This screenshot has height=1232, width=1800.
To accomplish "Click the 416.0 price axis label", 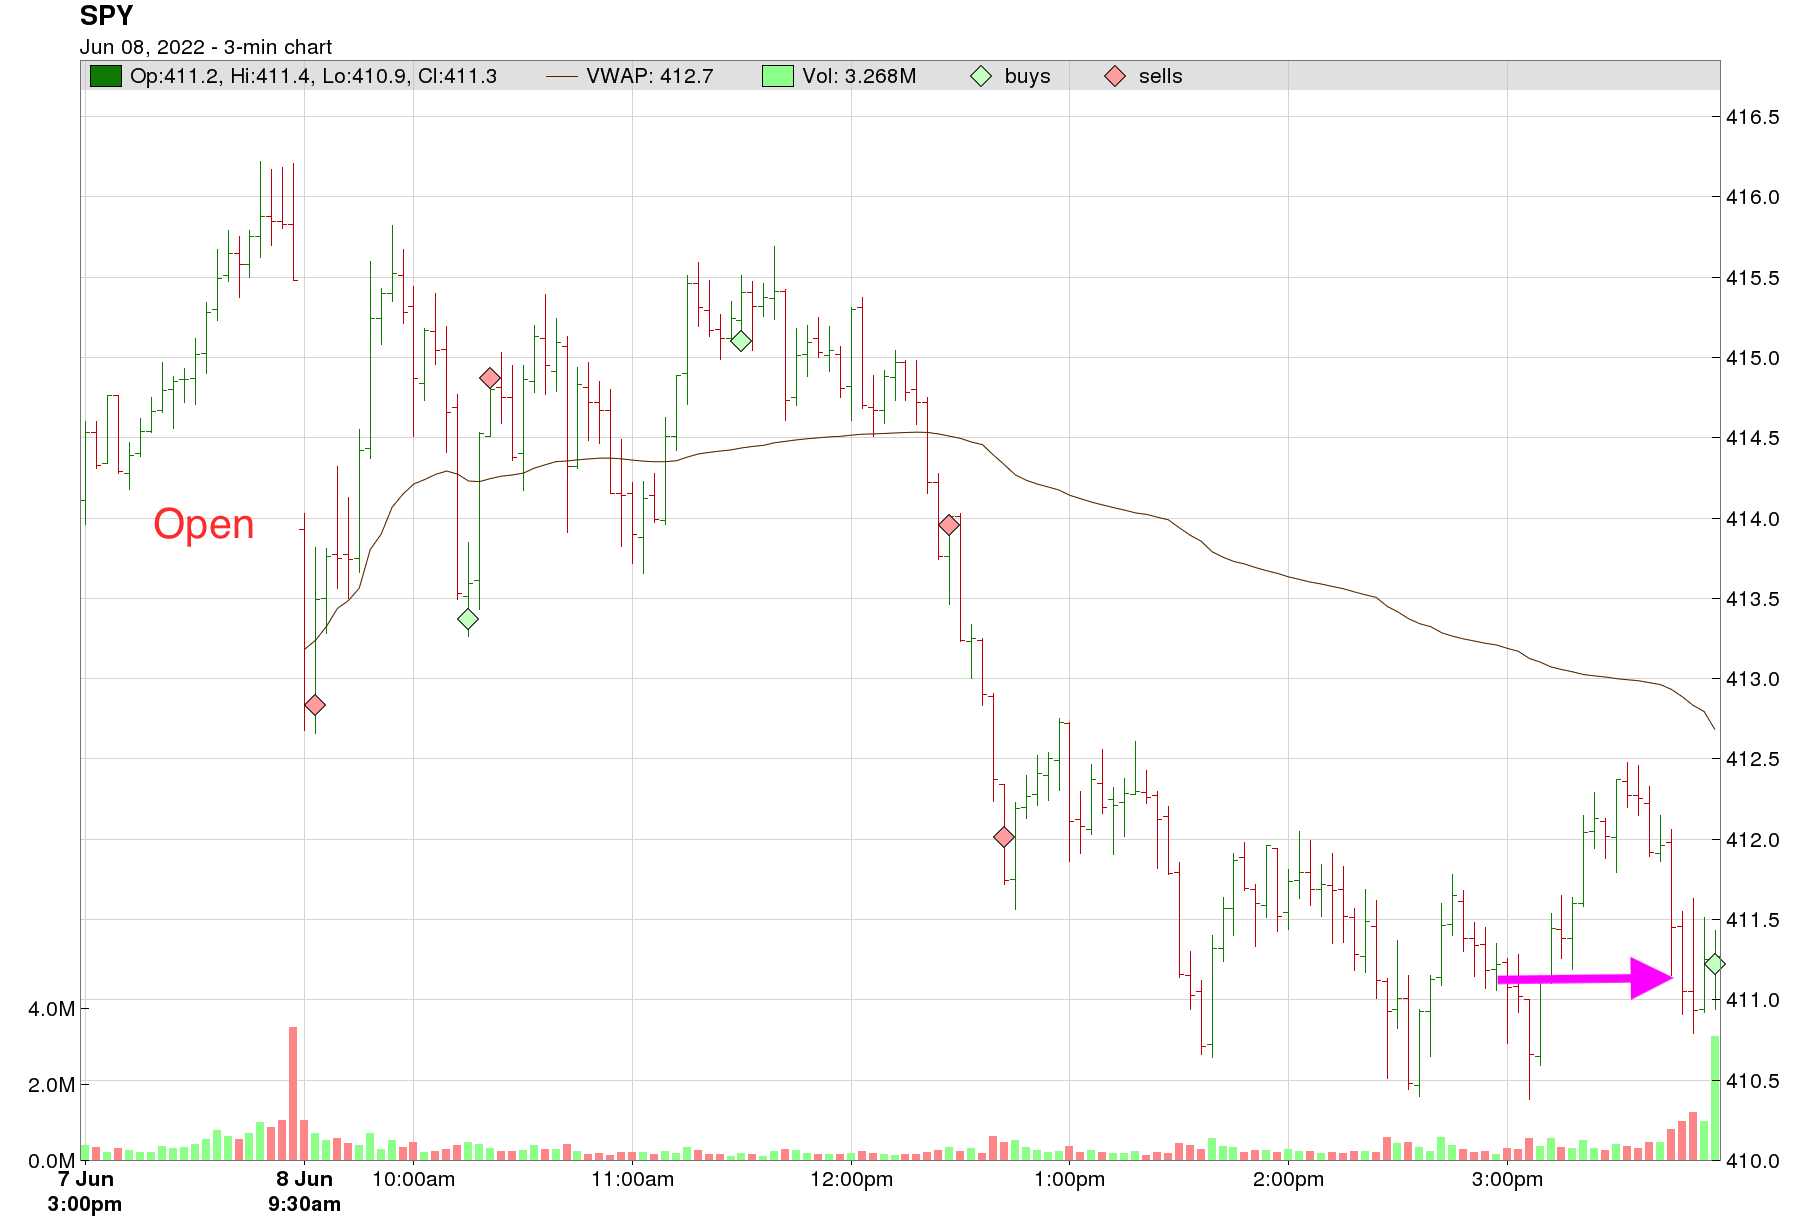I will (1753, 197).
